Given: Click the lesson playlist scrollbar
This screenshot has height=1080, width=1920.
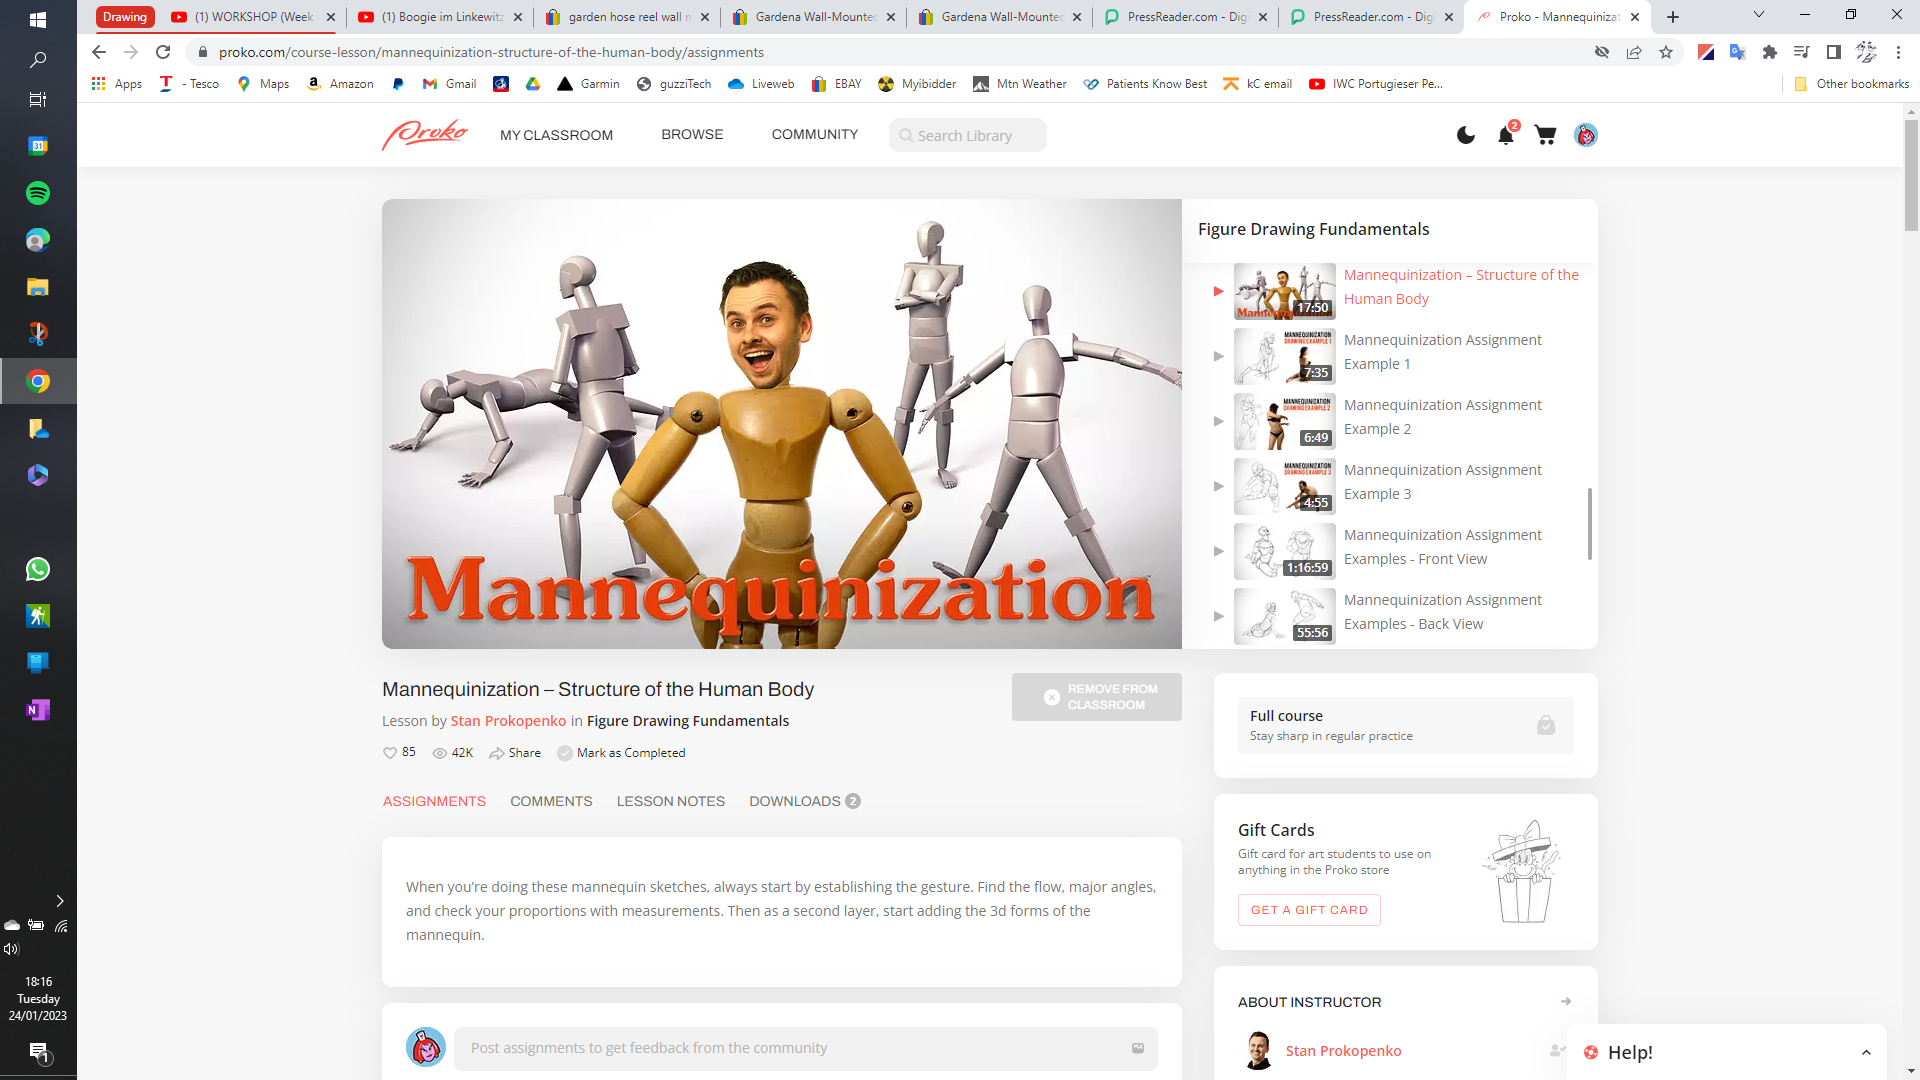Looking at the screenshot, I should (1590, 523).
